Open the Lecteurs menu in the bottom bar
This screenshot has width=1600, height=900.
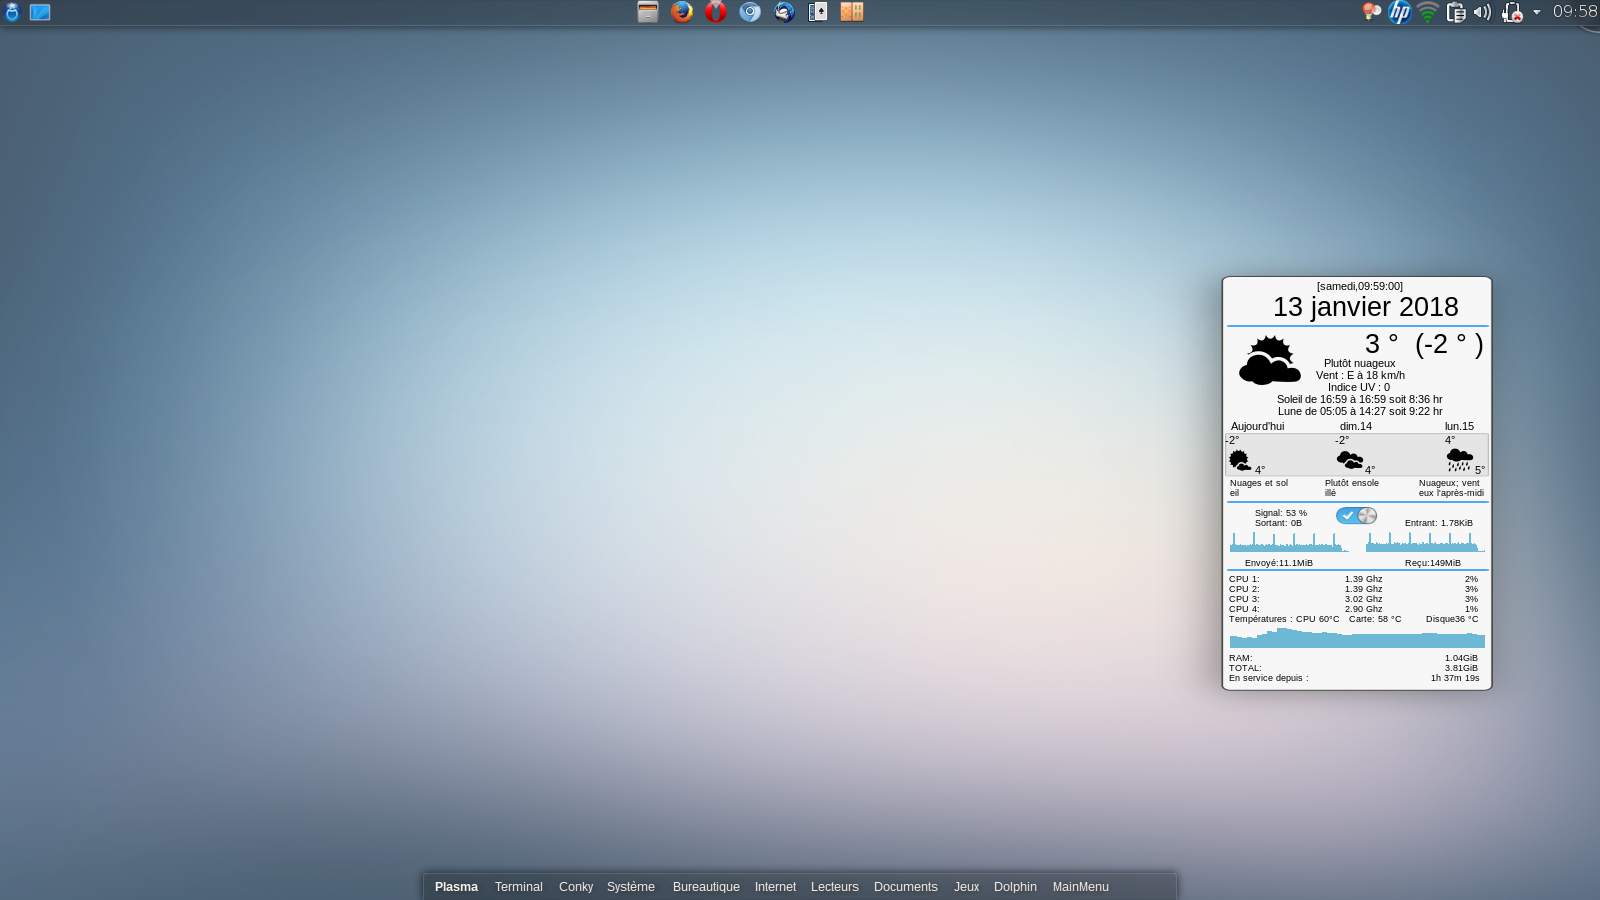point(835,887)
